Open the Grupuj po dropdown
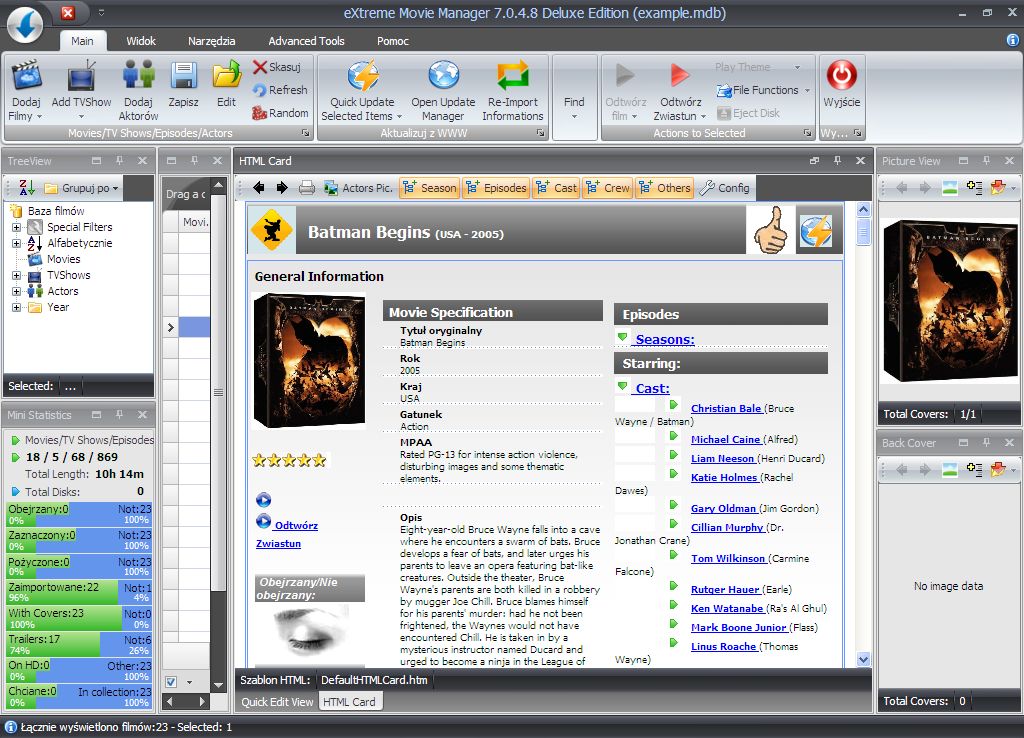1024x738 pixels. pos(82,188)
